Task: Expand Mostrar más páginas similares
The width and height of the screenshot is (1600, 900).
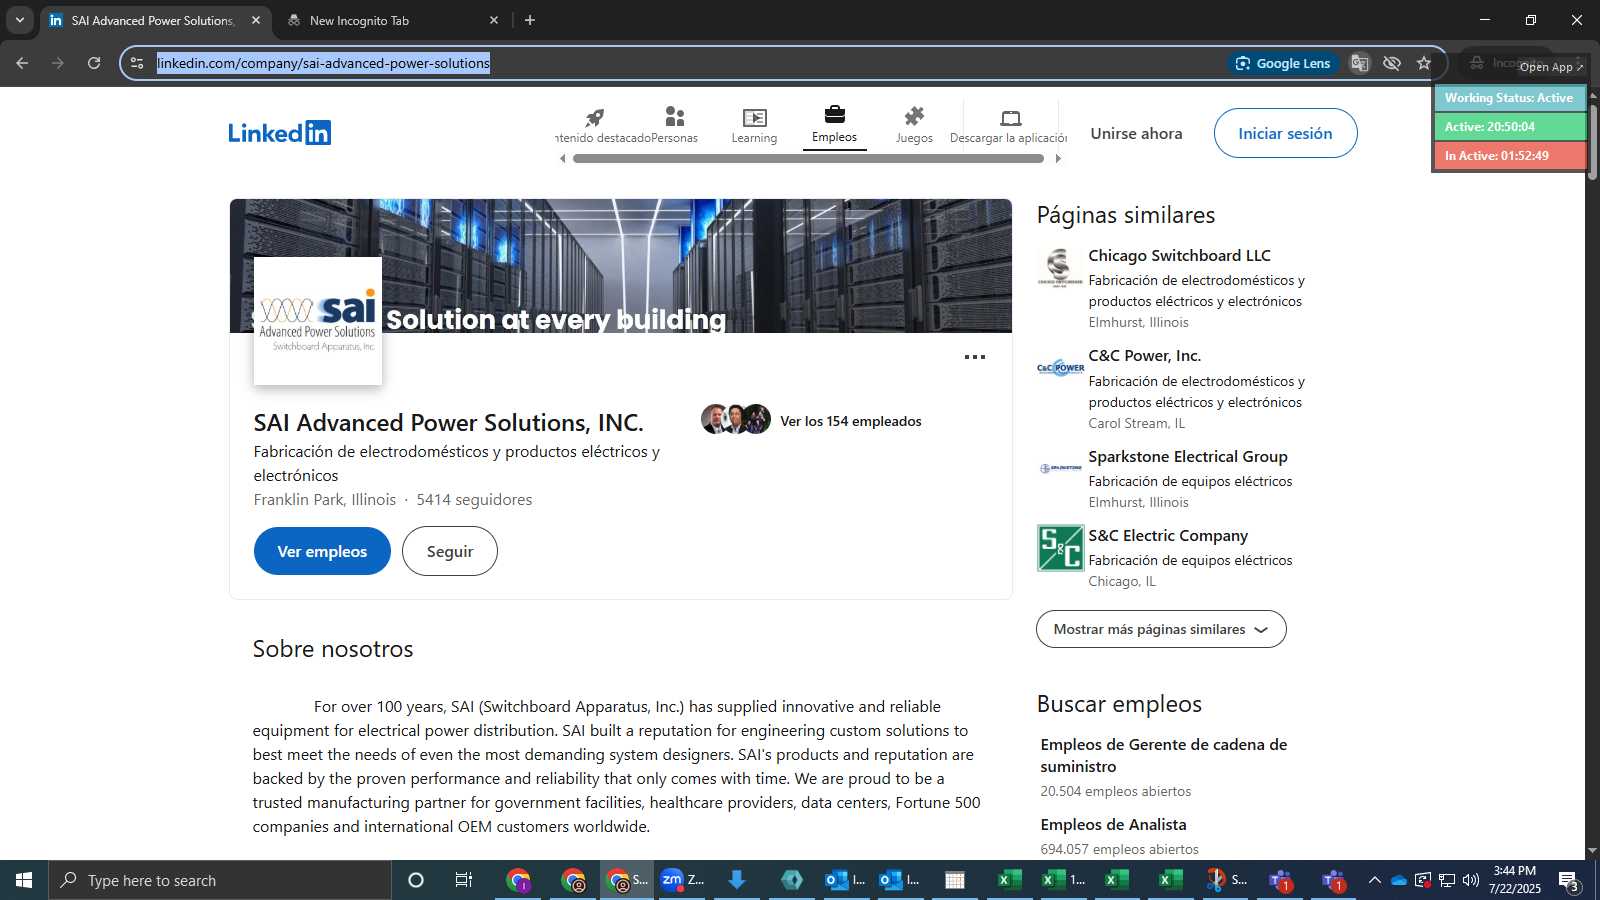Action: pyautogui.click(x=1161, y=629)
